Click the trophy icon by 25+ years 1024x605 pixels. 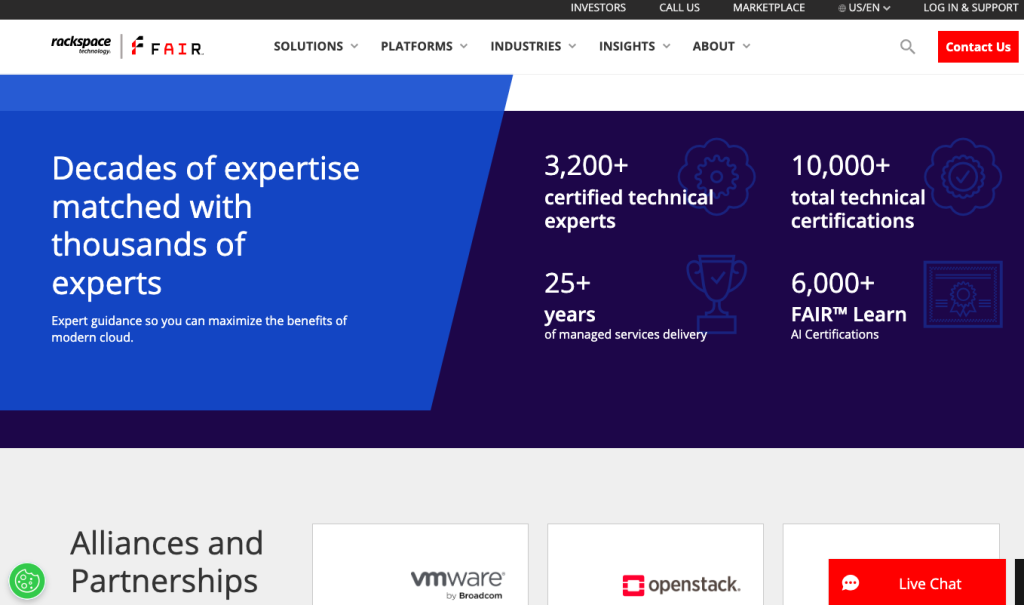pos(716,294)
